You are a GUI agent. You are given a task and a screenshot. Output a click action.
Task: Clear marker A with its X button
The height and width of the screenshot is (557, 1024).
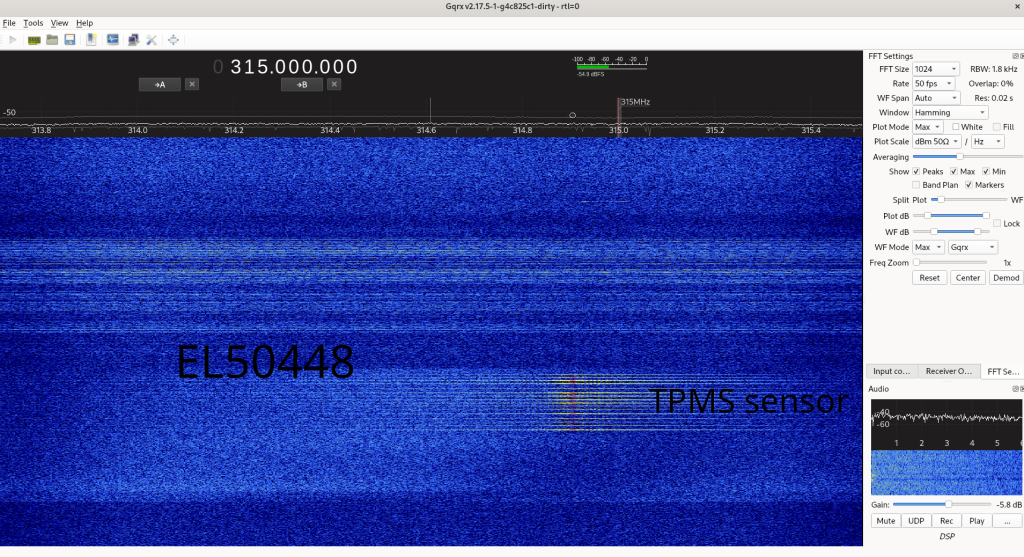pyautogui.click(x=192, y=84)
